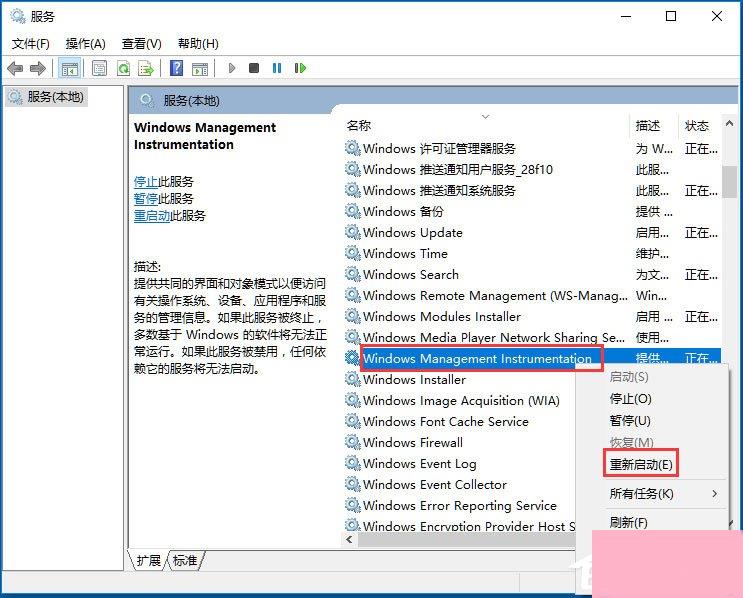This screenshot has height=598, width=743.
Task: Click the vertical scrollbar up arrow
Action: click(x=729, y=124)
